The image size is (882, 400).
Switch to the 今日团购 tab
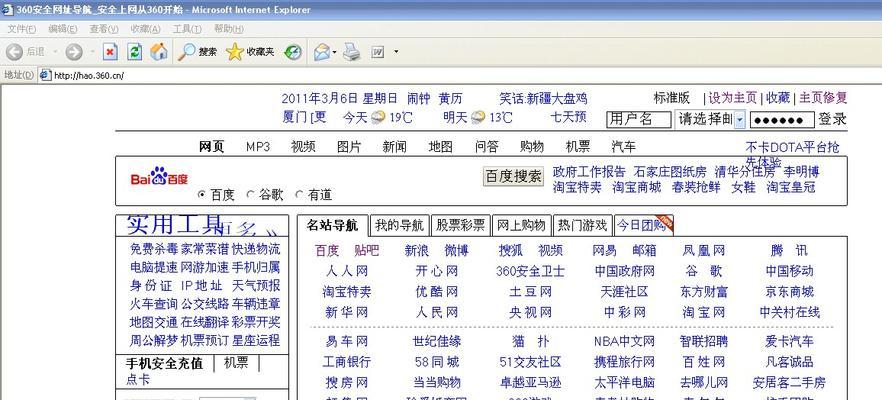644,226
